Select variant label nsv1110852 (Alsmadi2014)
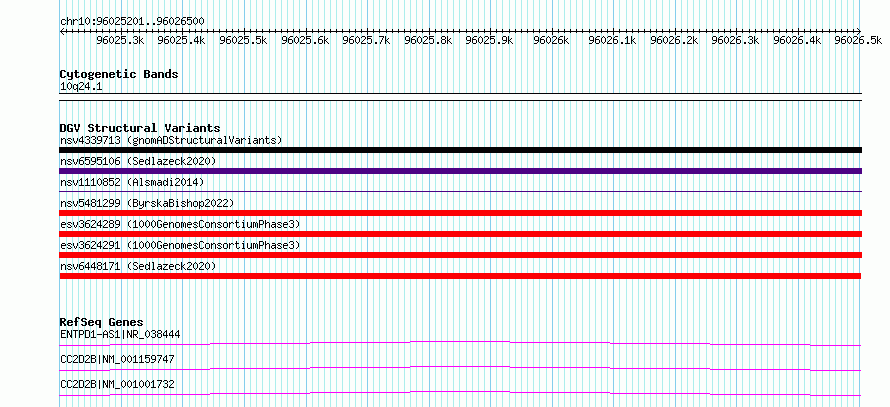Image resolution: width=890 pixels, height=407 pixels. tap(132, 182)
